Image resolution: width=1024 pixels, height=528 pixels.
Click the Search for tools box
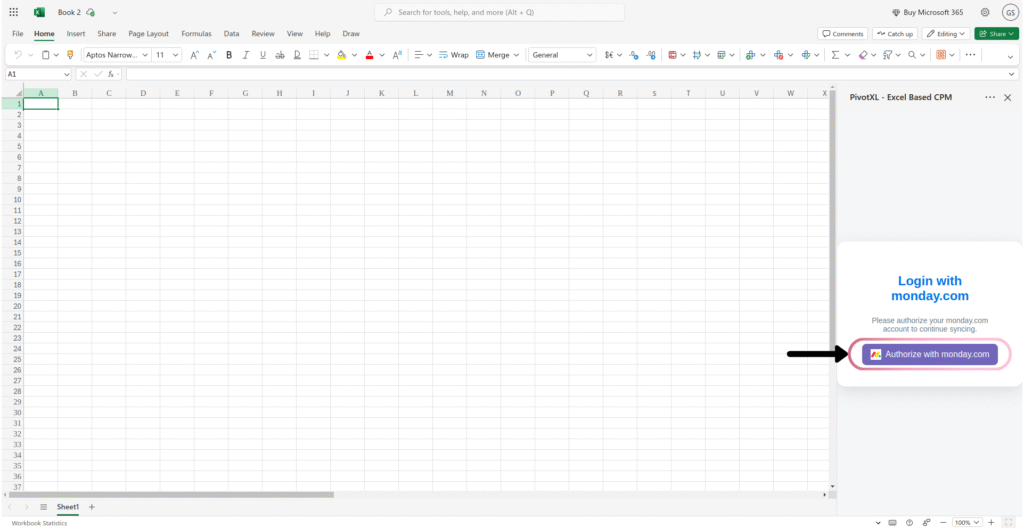point(499,12)
